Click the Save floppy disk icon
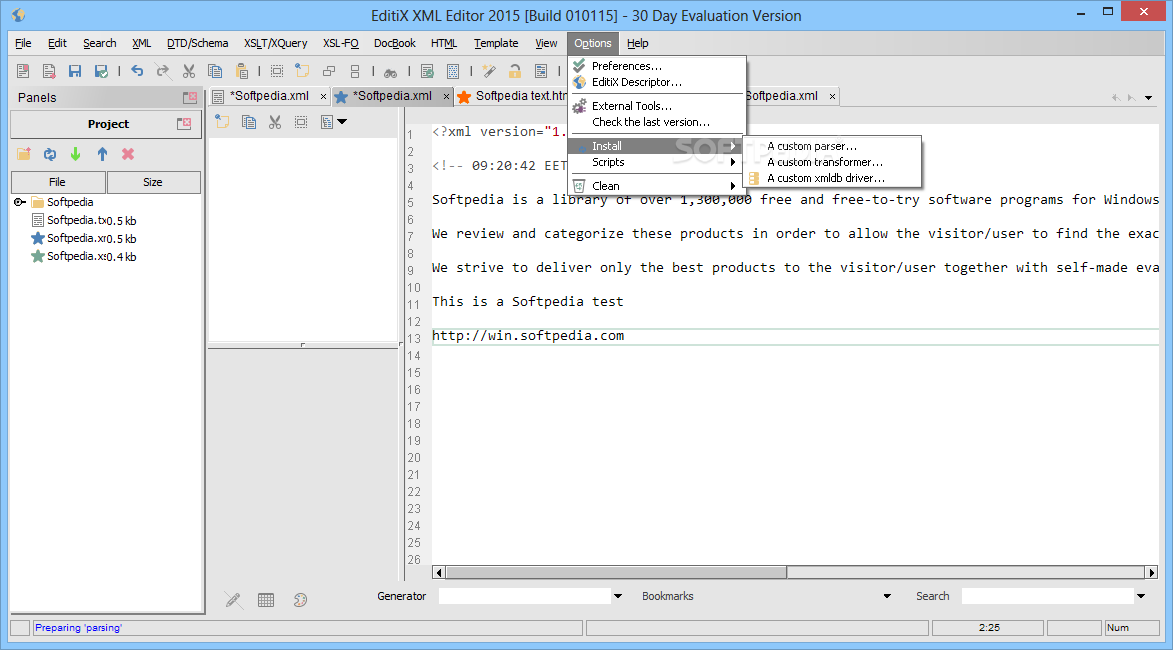This screenshot has width=1173, height=650. tap(75, 71)
